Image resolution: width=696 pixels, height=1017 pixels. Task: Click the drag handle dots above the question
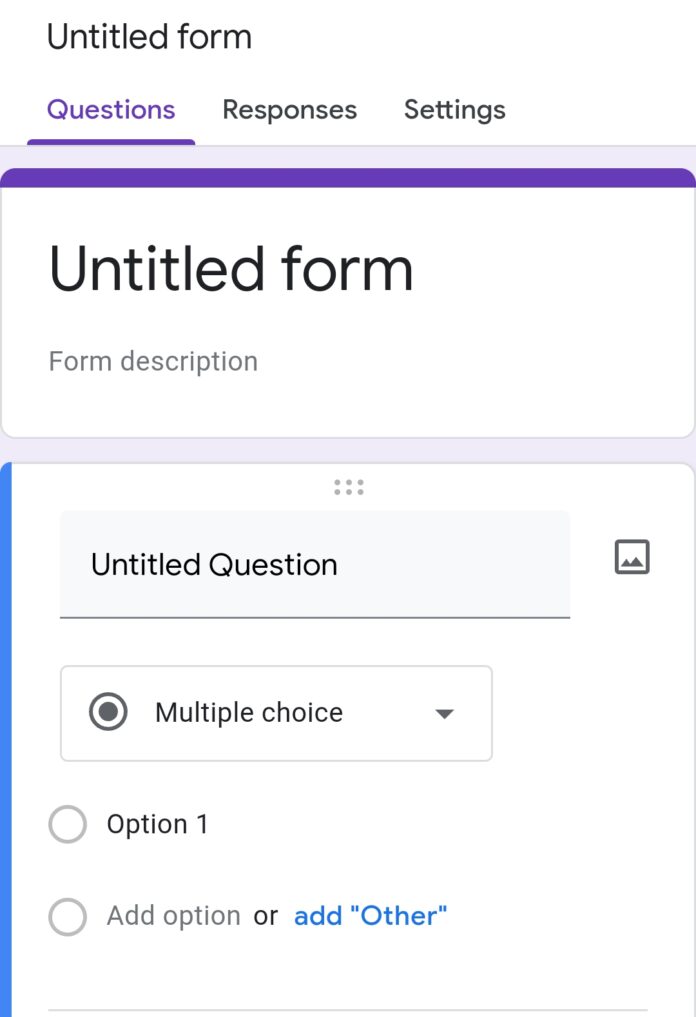(x=348, y=487)
